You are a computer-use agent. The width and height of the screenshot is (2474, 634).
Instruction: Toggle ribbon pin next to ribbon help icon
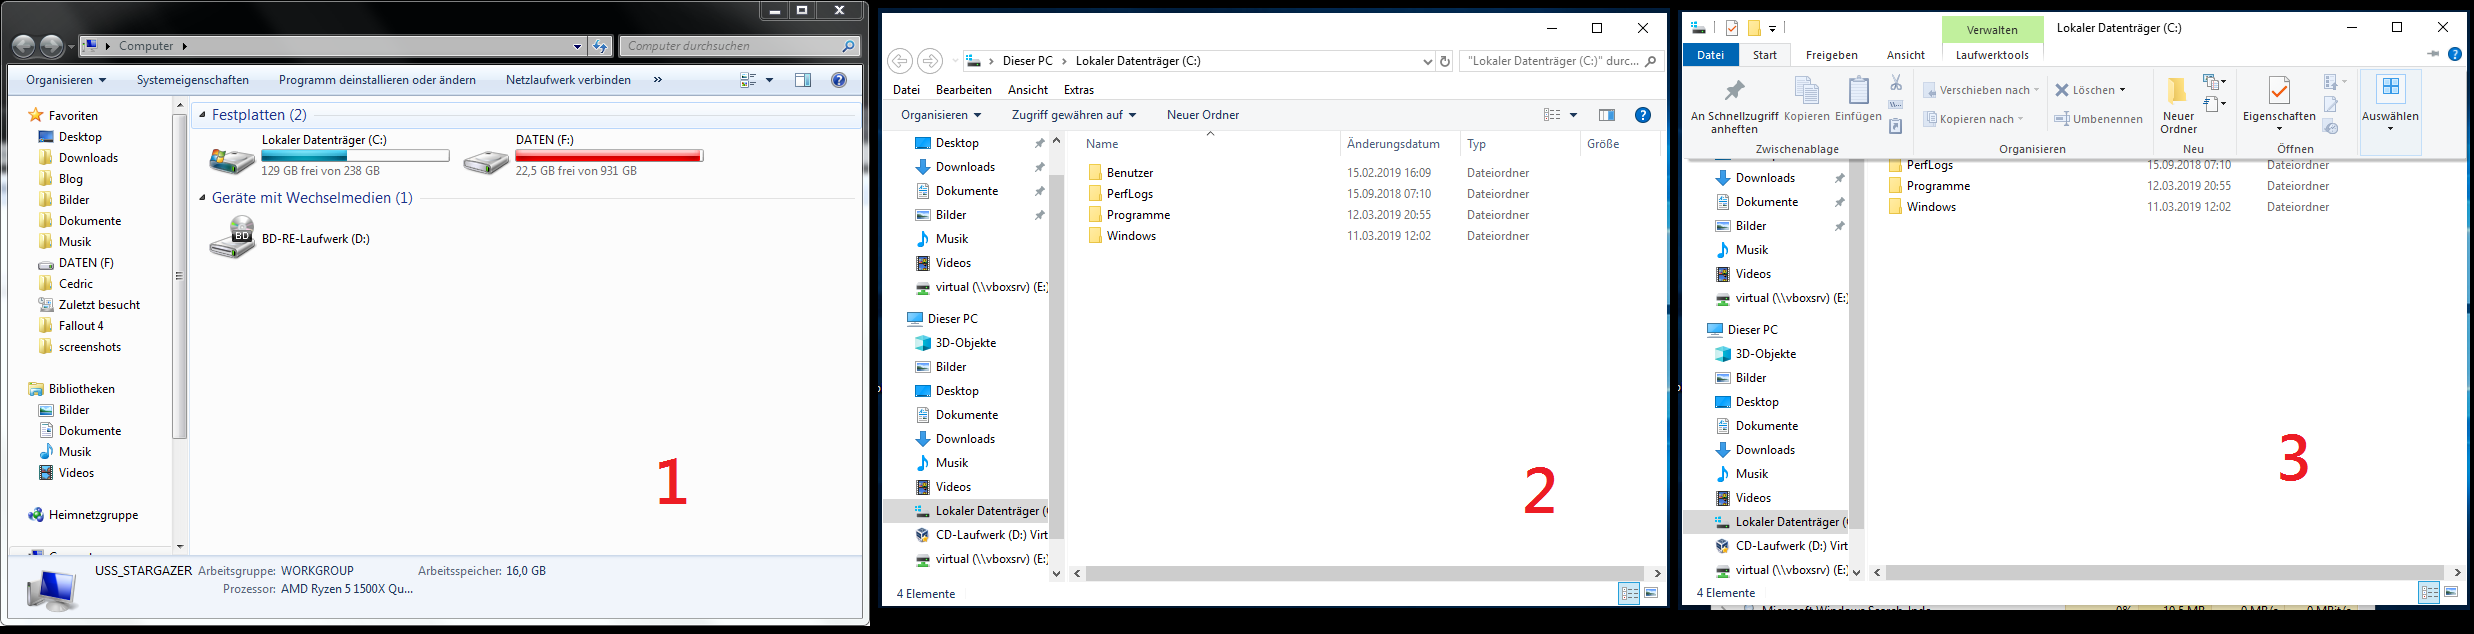click(x=2433, y=54)
